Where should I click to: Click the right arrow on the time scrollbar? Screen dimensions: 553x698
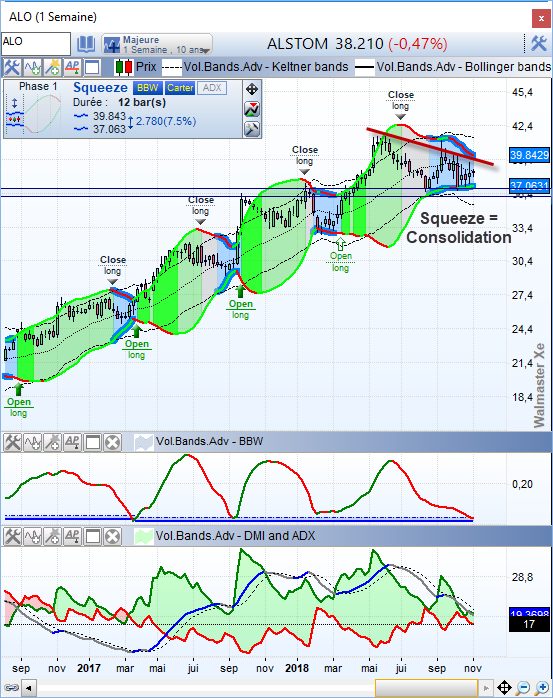click(486, 688)
